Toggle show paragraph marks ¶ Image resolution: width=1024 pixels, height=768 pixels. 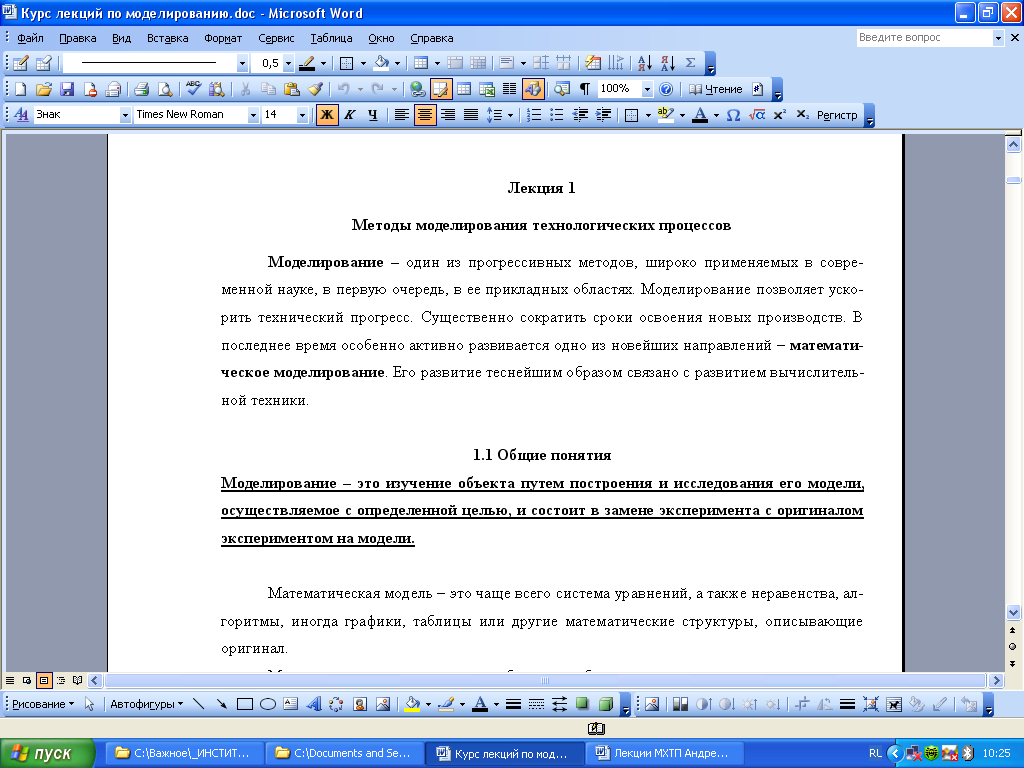coord(584,89)
